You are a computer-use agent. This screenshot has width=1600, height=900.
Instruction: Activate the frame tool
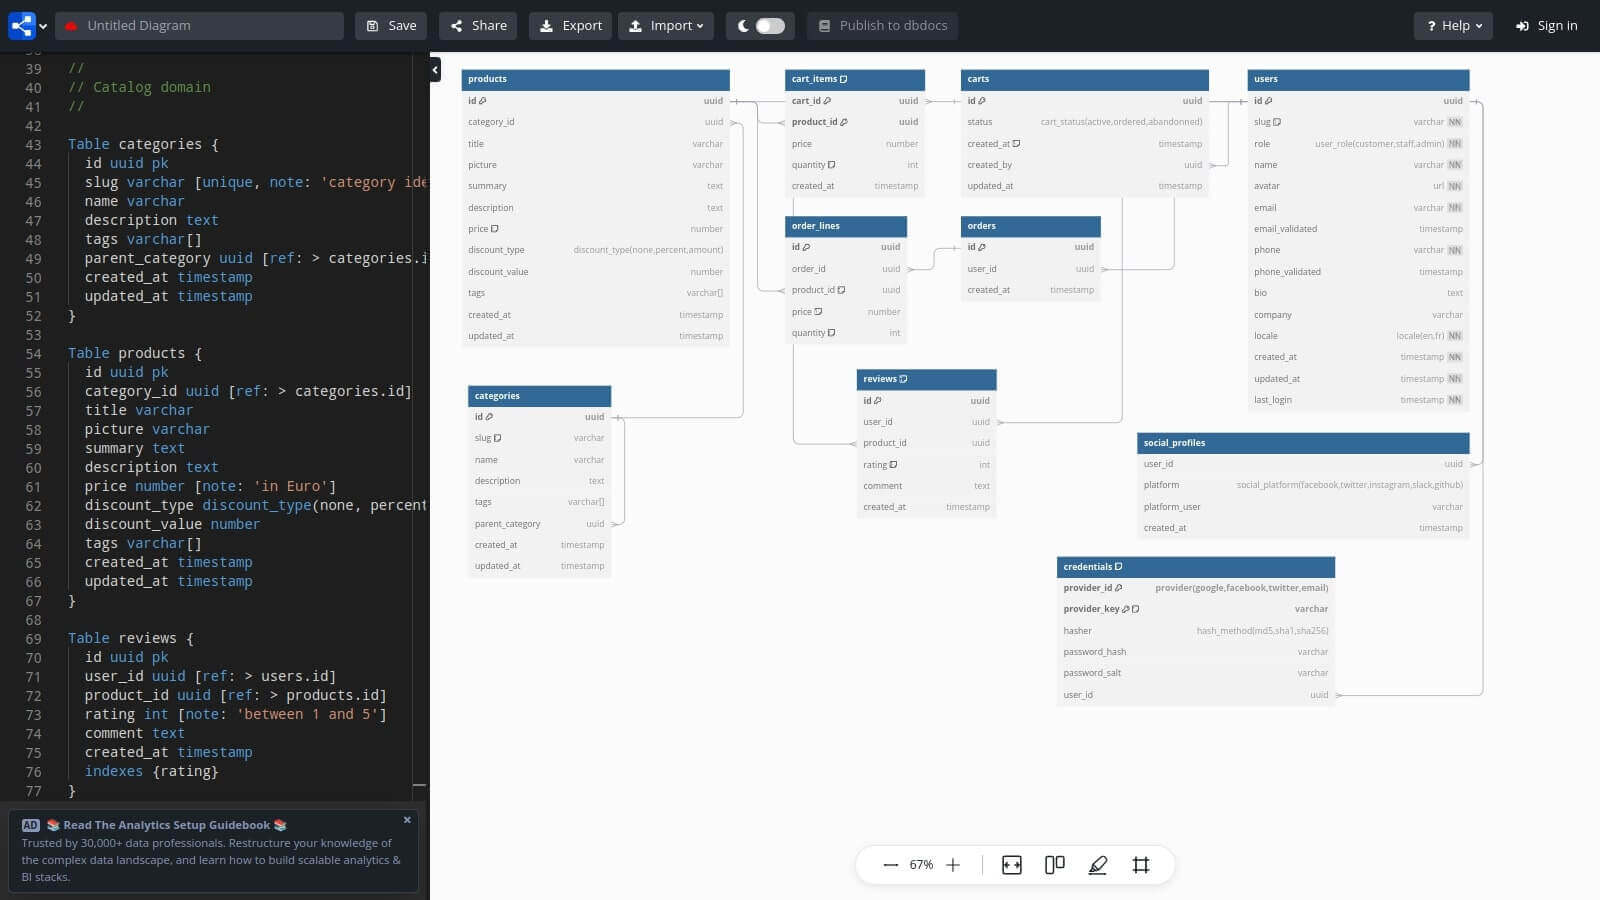tap(1141, 865)
